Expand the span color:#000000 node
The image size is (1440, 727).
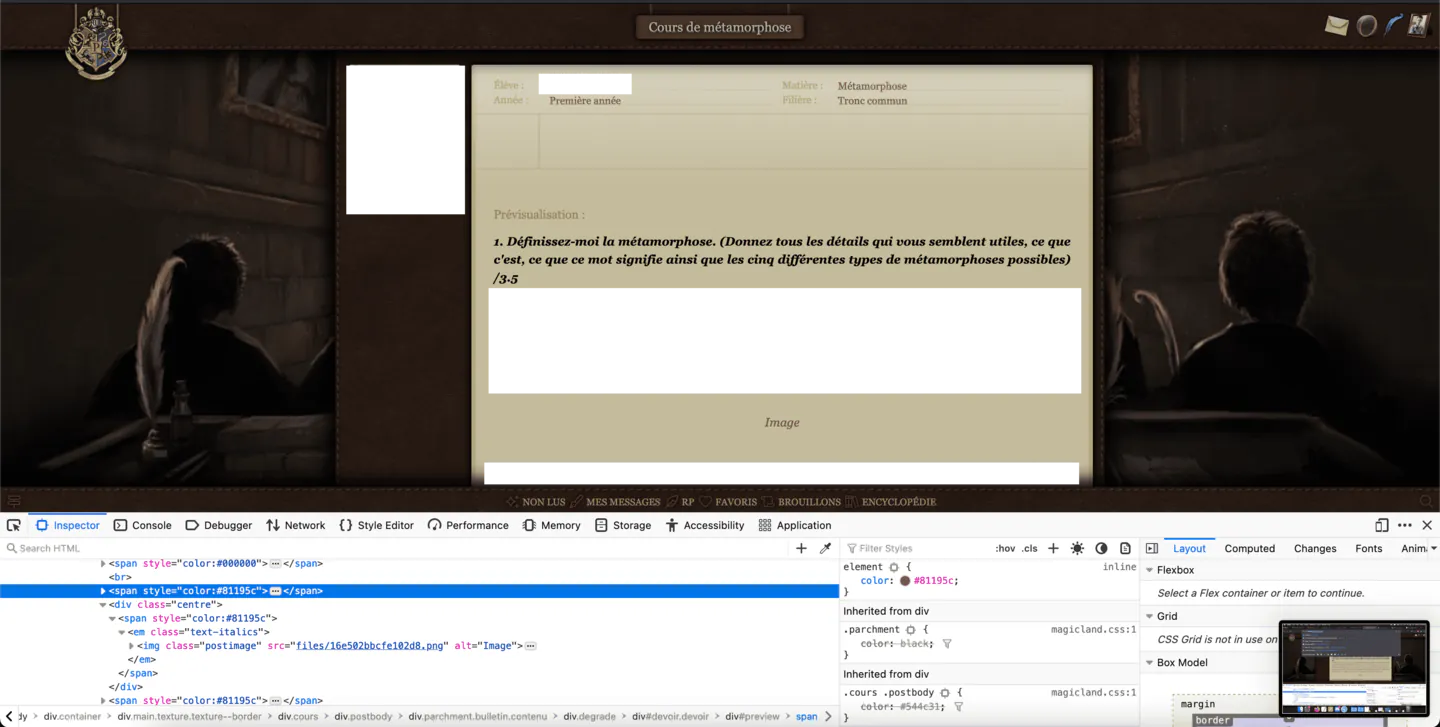pos(103,564)
